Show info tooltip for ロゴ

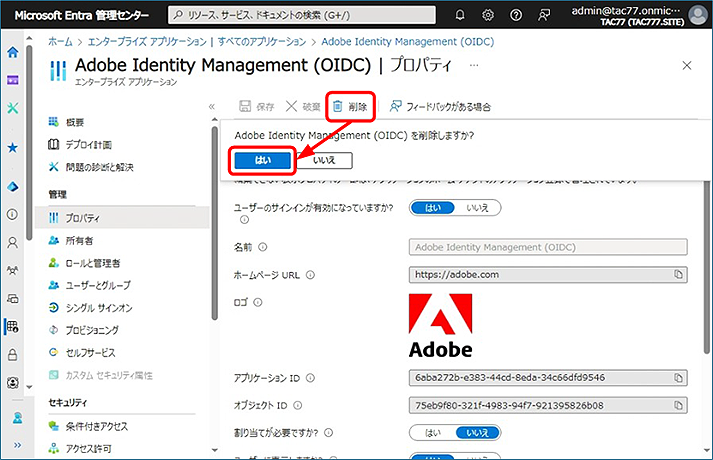(258, 302)
